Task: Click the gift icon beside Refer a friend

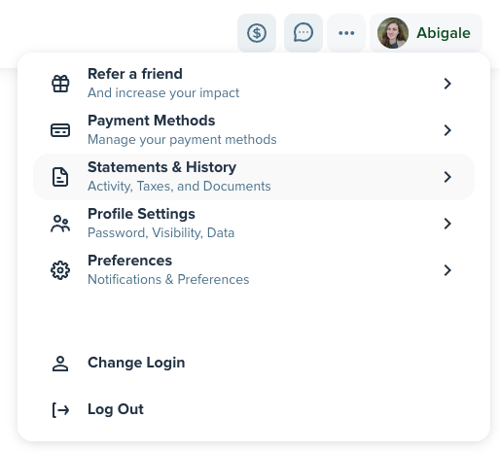Action: tap(60, 83)
